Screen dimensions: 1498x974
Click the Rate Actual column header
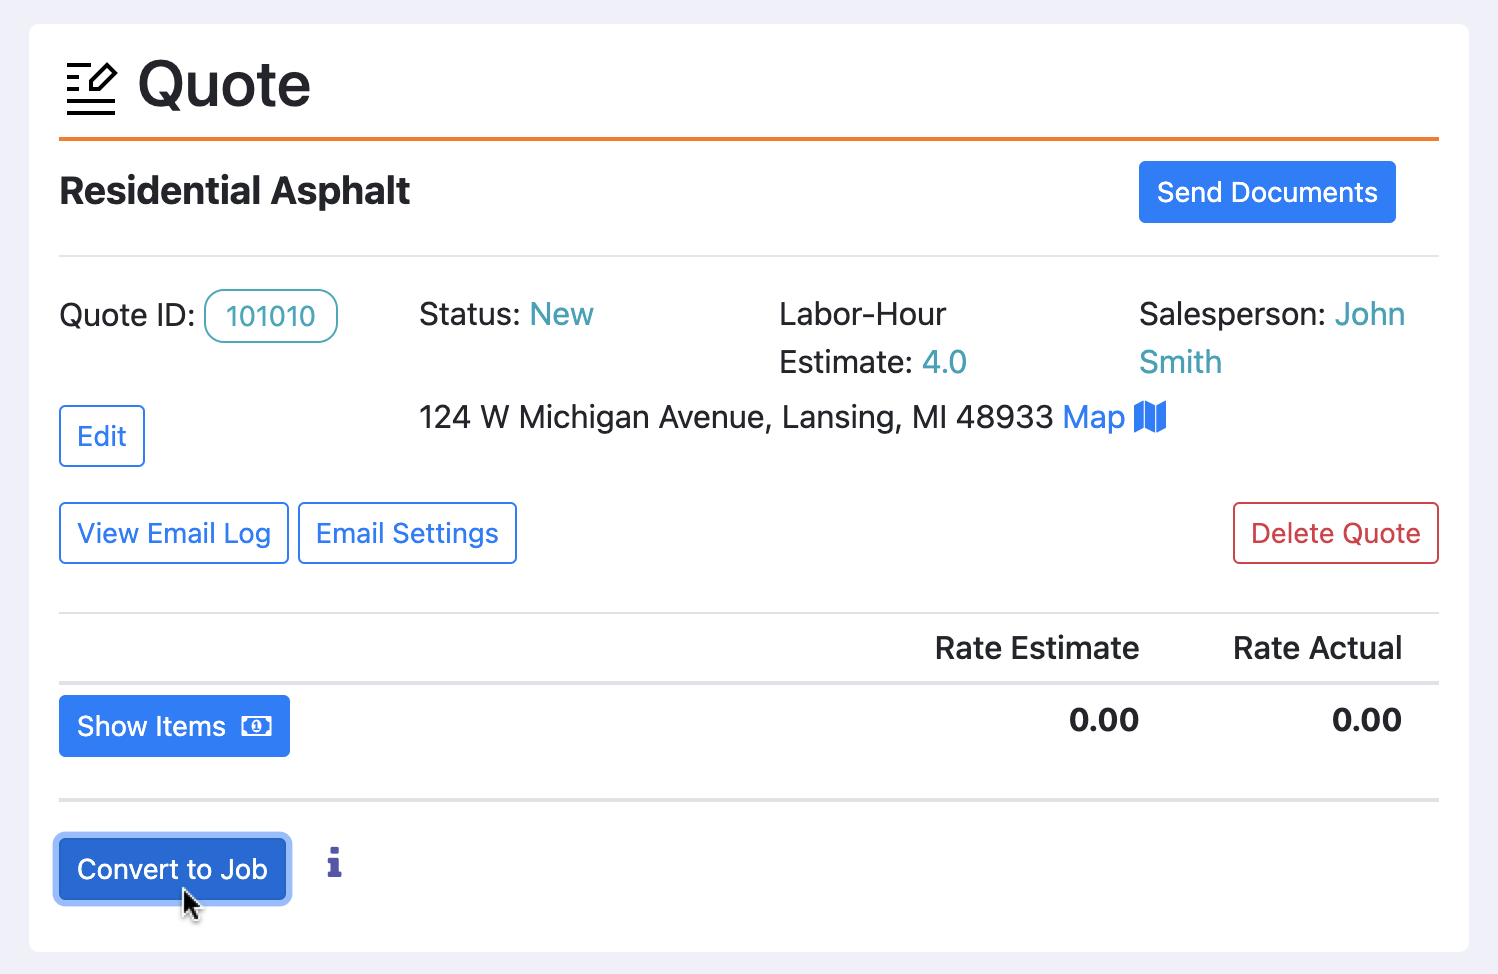(x=1317, y=648)
